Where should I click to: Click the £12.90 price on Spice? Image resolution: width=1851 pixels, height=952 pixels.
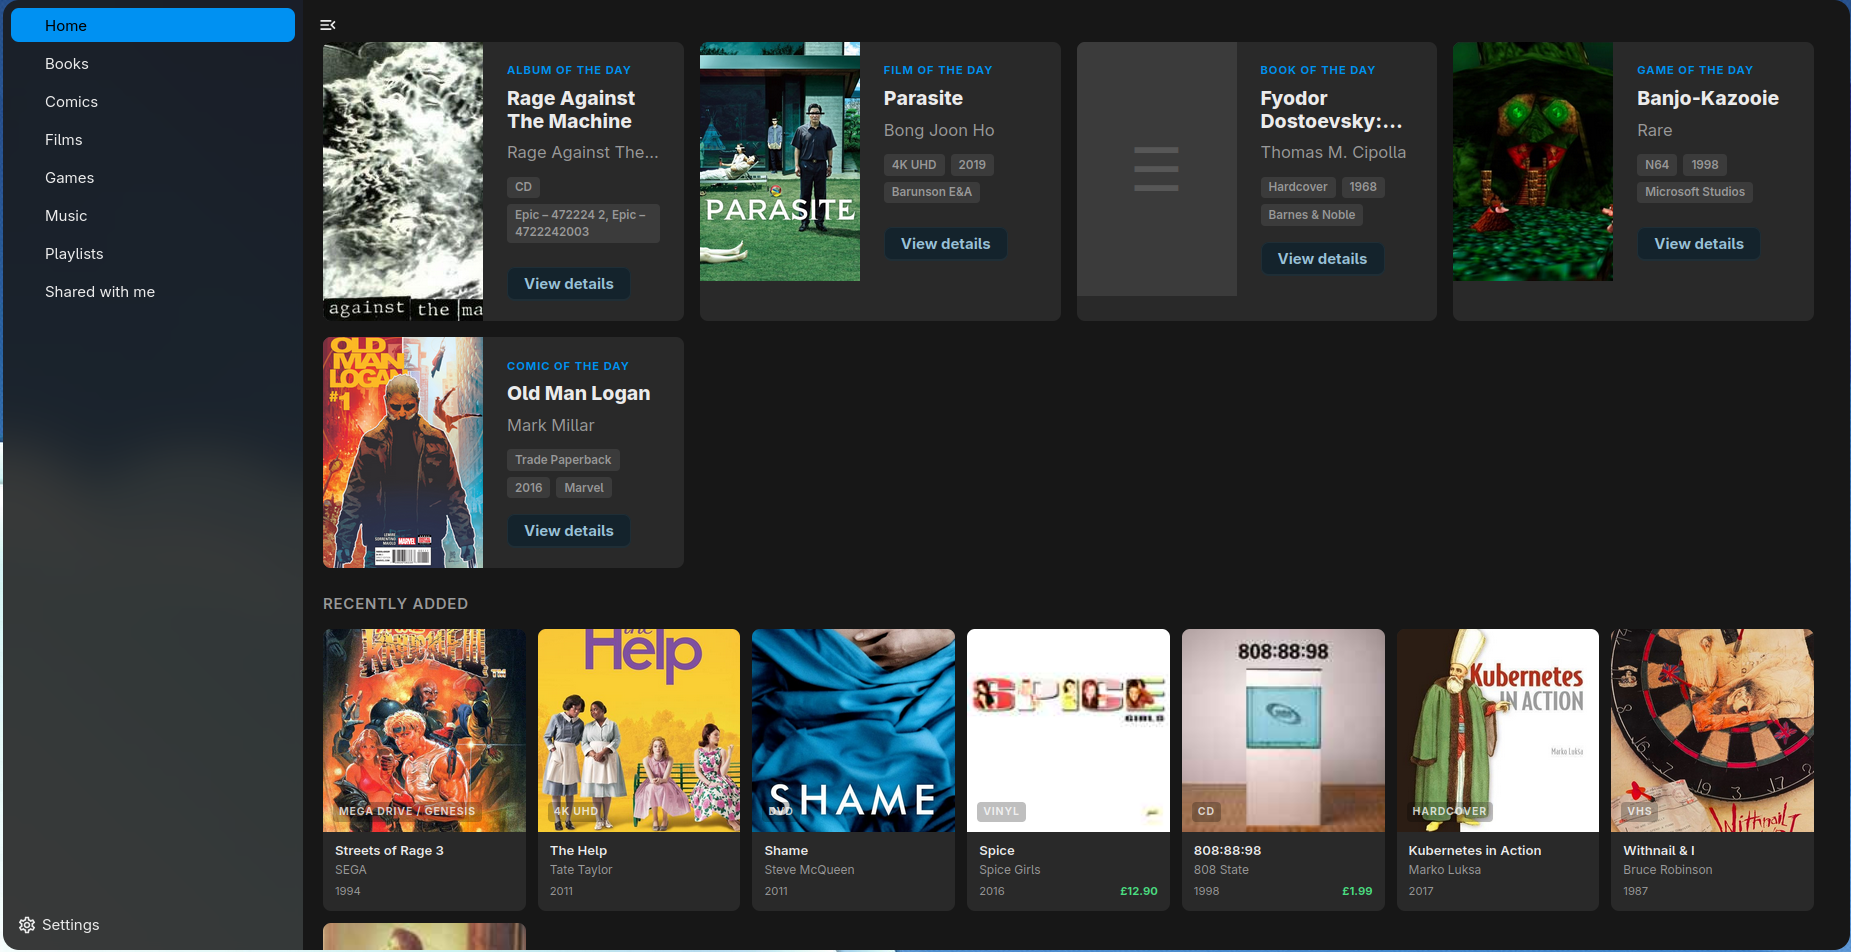(1139, 891)
